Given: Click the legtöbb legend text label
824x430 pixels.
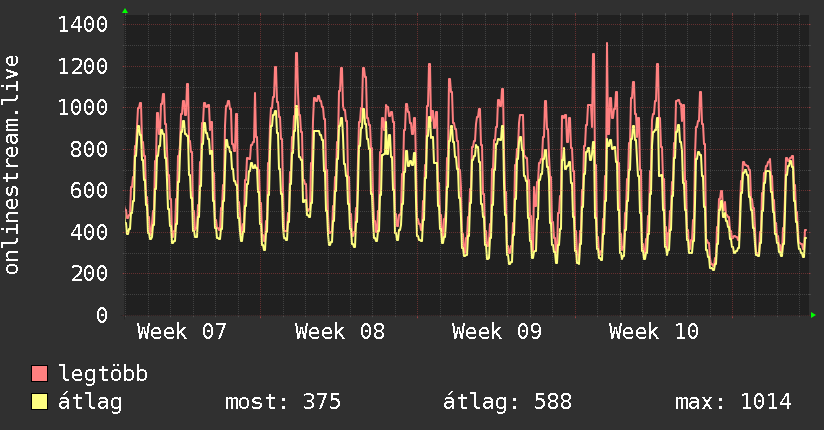Looking at the screenshot, I should 104,375.
